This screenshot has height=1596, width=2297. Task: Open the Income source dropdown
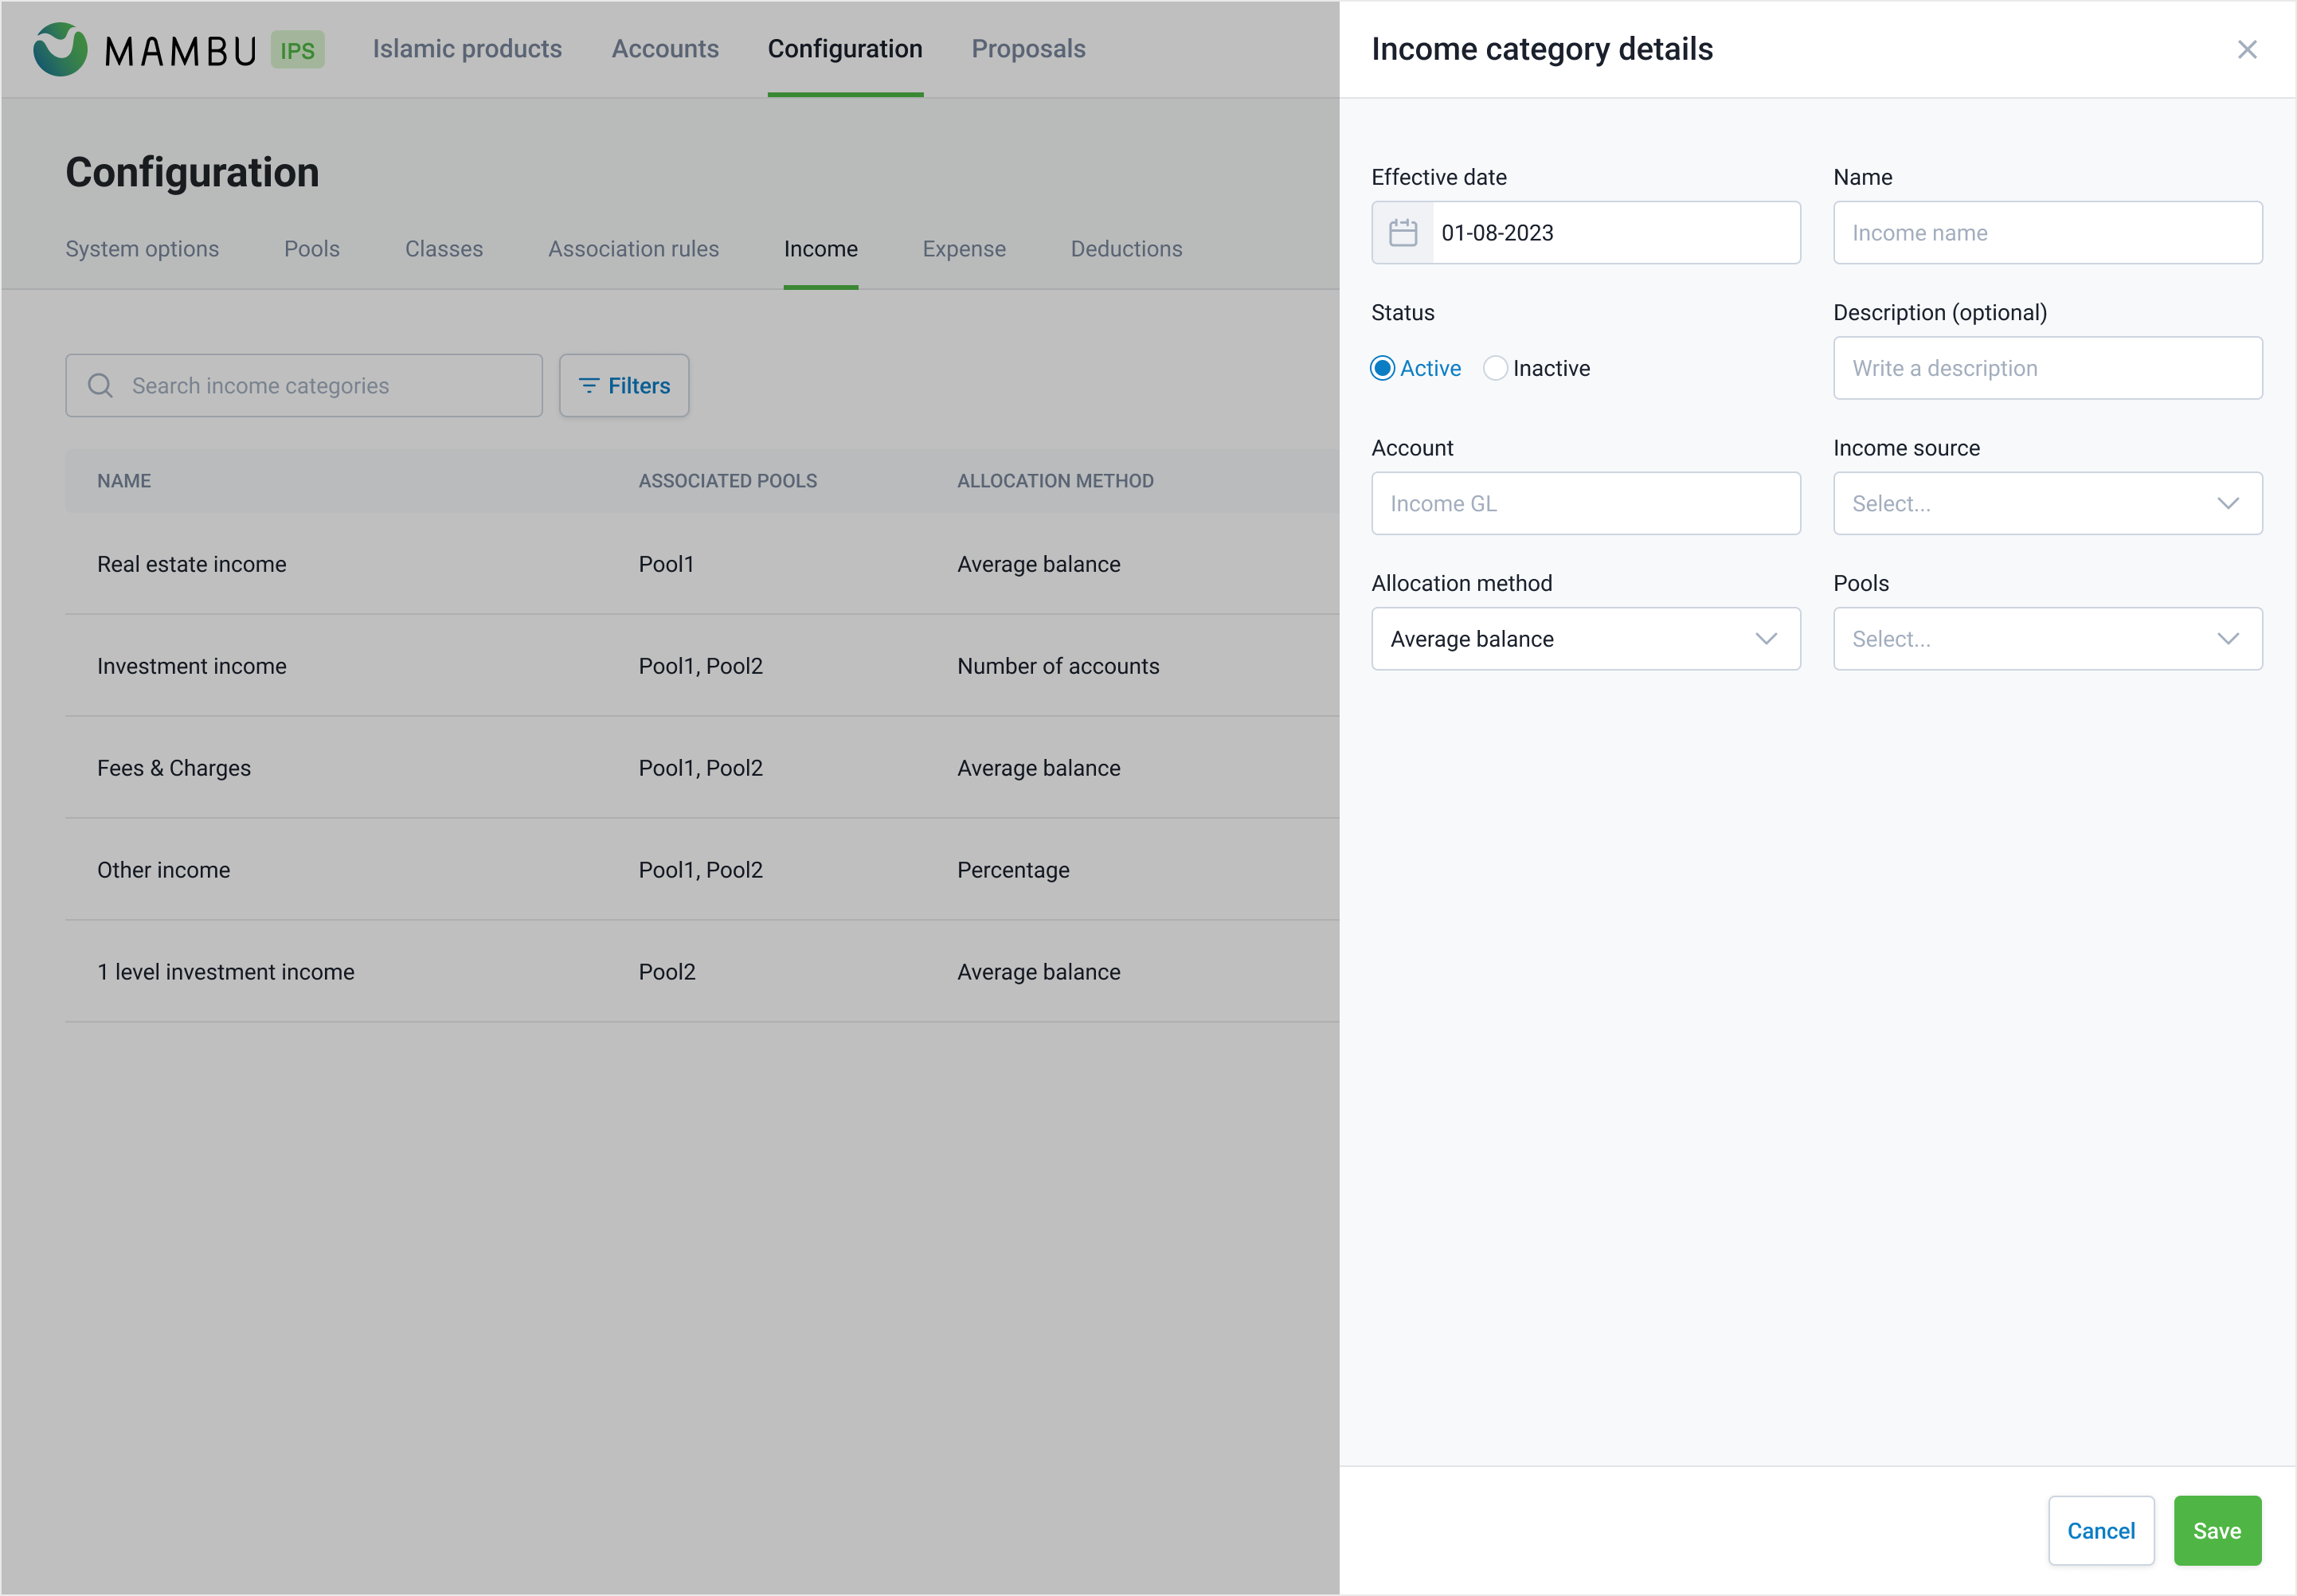pos(2046,504)
